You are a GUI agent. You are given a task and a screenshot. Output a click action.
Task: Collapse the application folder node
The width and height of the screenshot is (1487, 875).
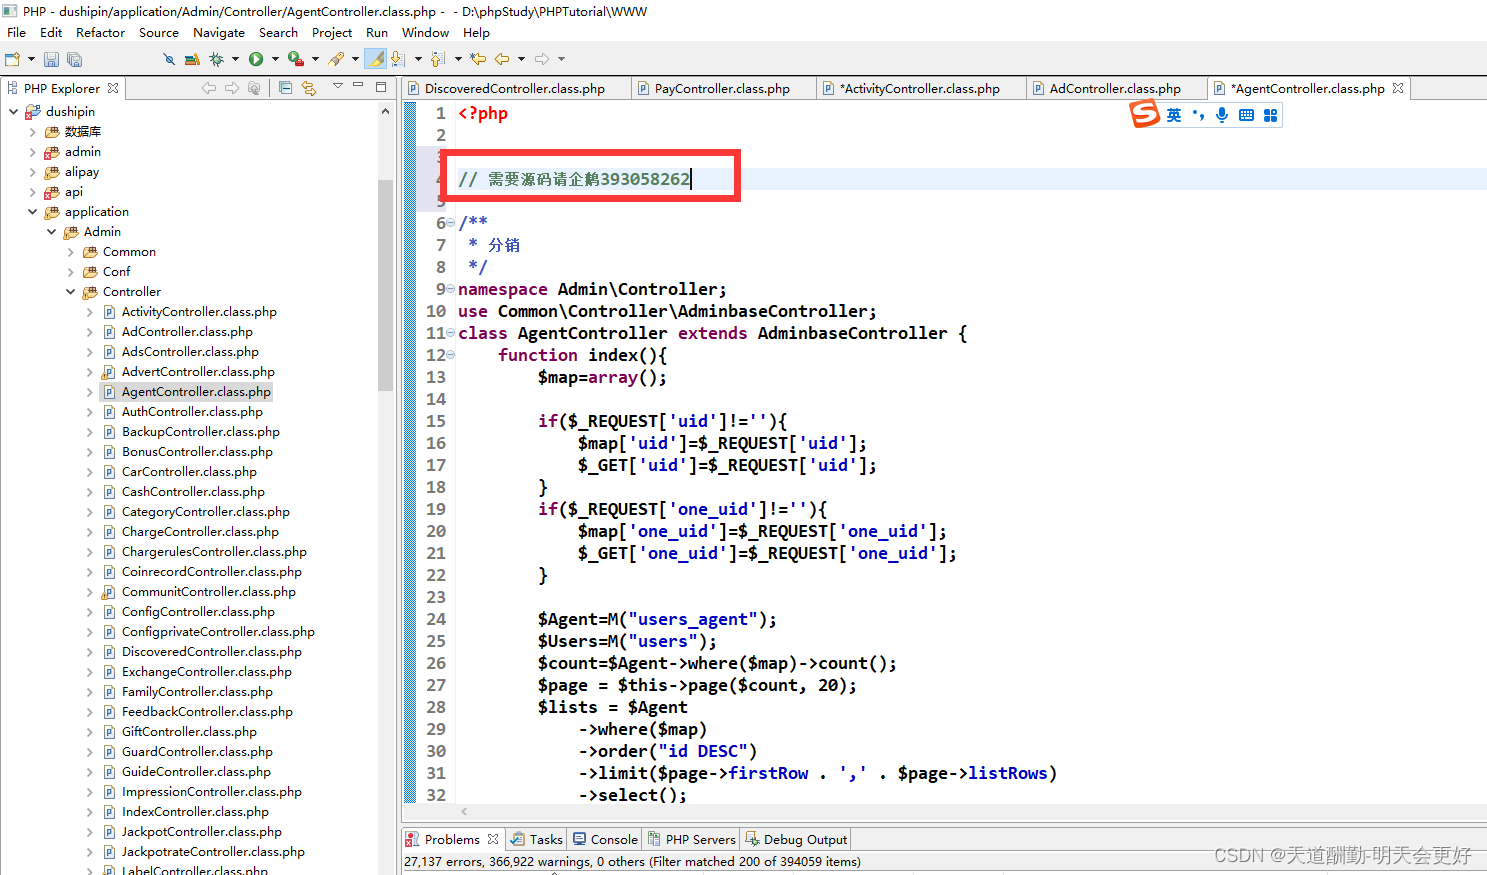(x=32, y=212)
